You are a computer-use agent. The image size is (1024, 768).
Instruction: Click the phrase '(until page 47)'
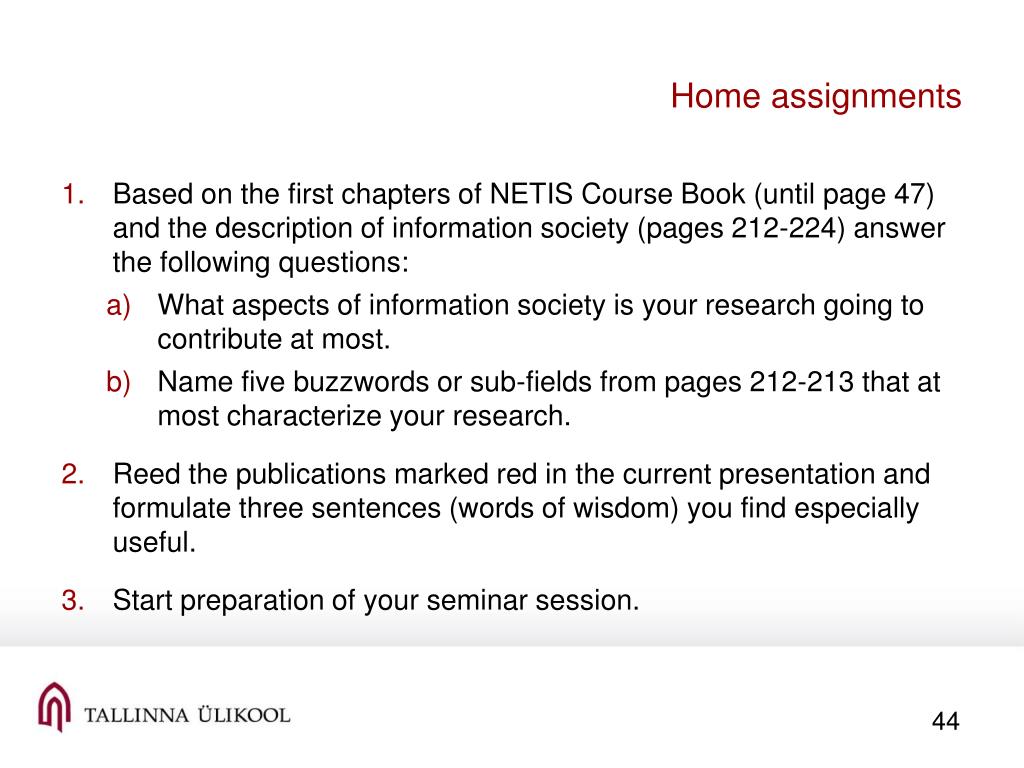844,195
